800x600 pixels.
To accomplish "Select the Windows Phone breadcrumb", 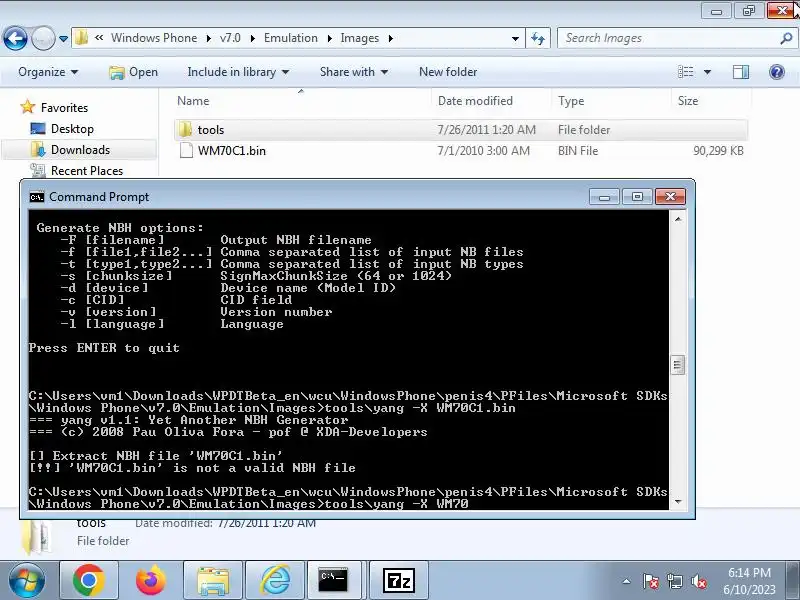I will coord(154,38).
